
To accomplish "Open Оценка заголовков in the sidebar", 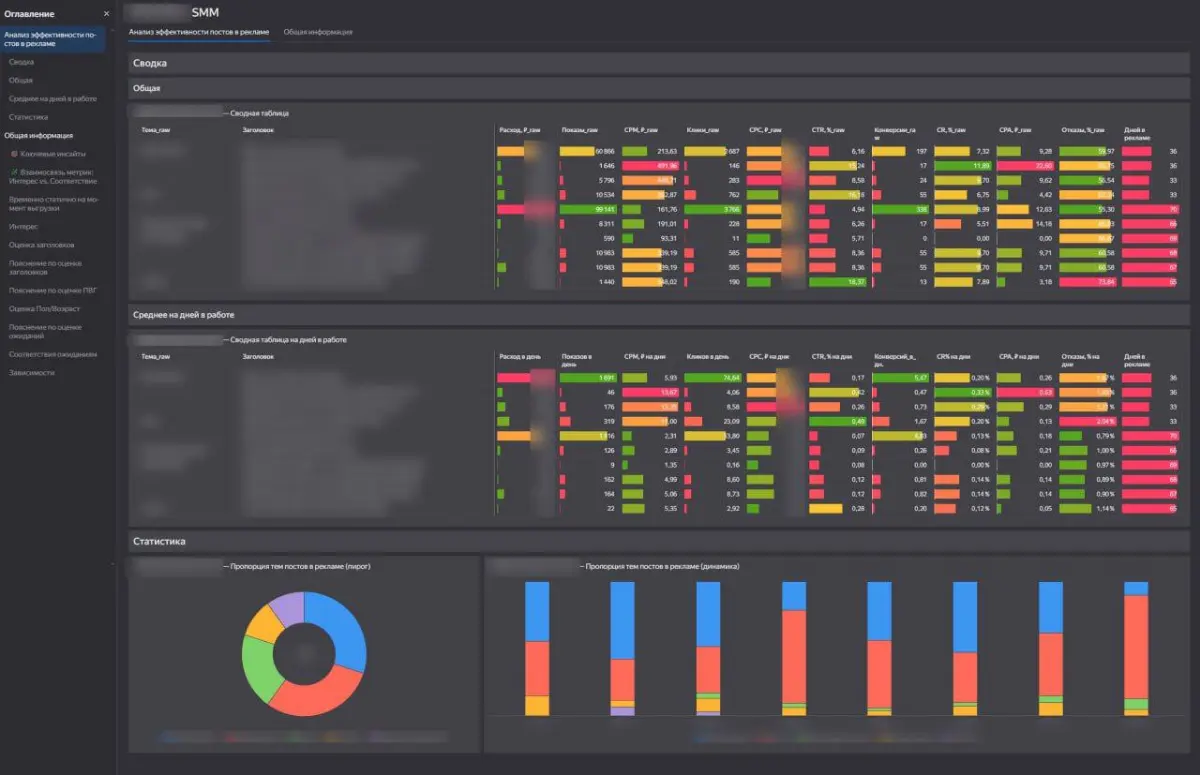I will pyautogui.click(x=41, y=245).
